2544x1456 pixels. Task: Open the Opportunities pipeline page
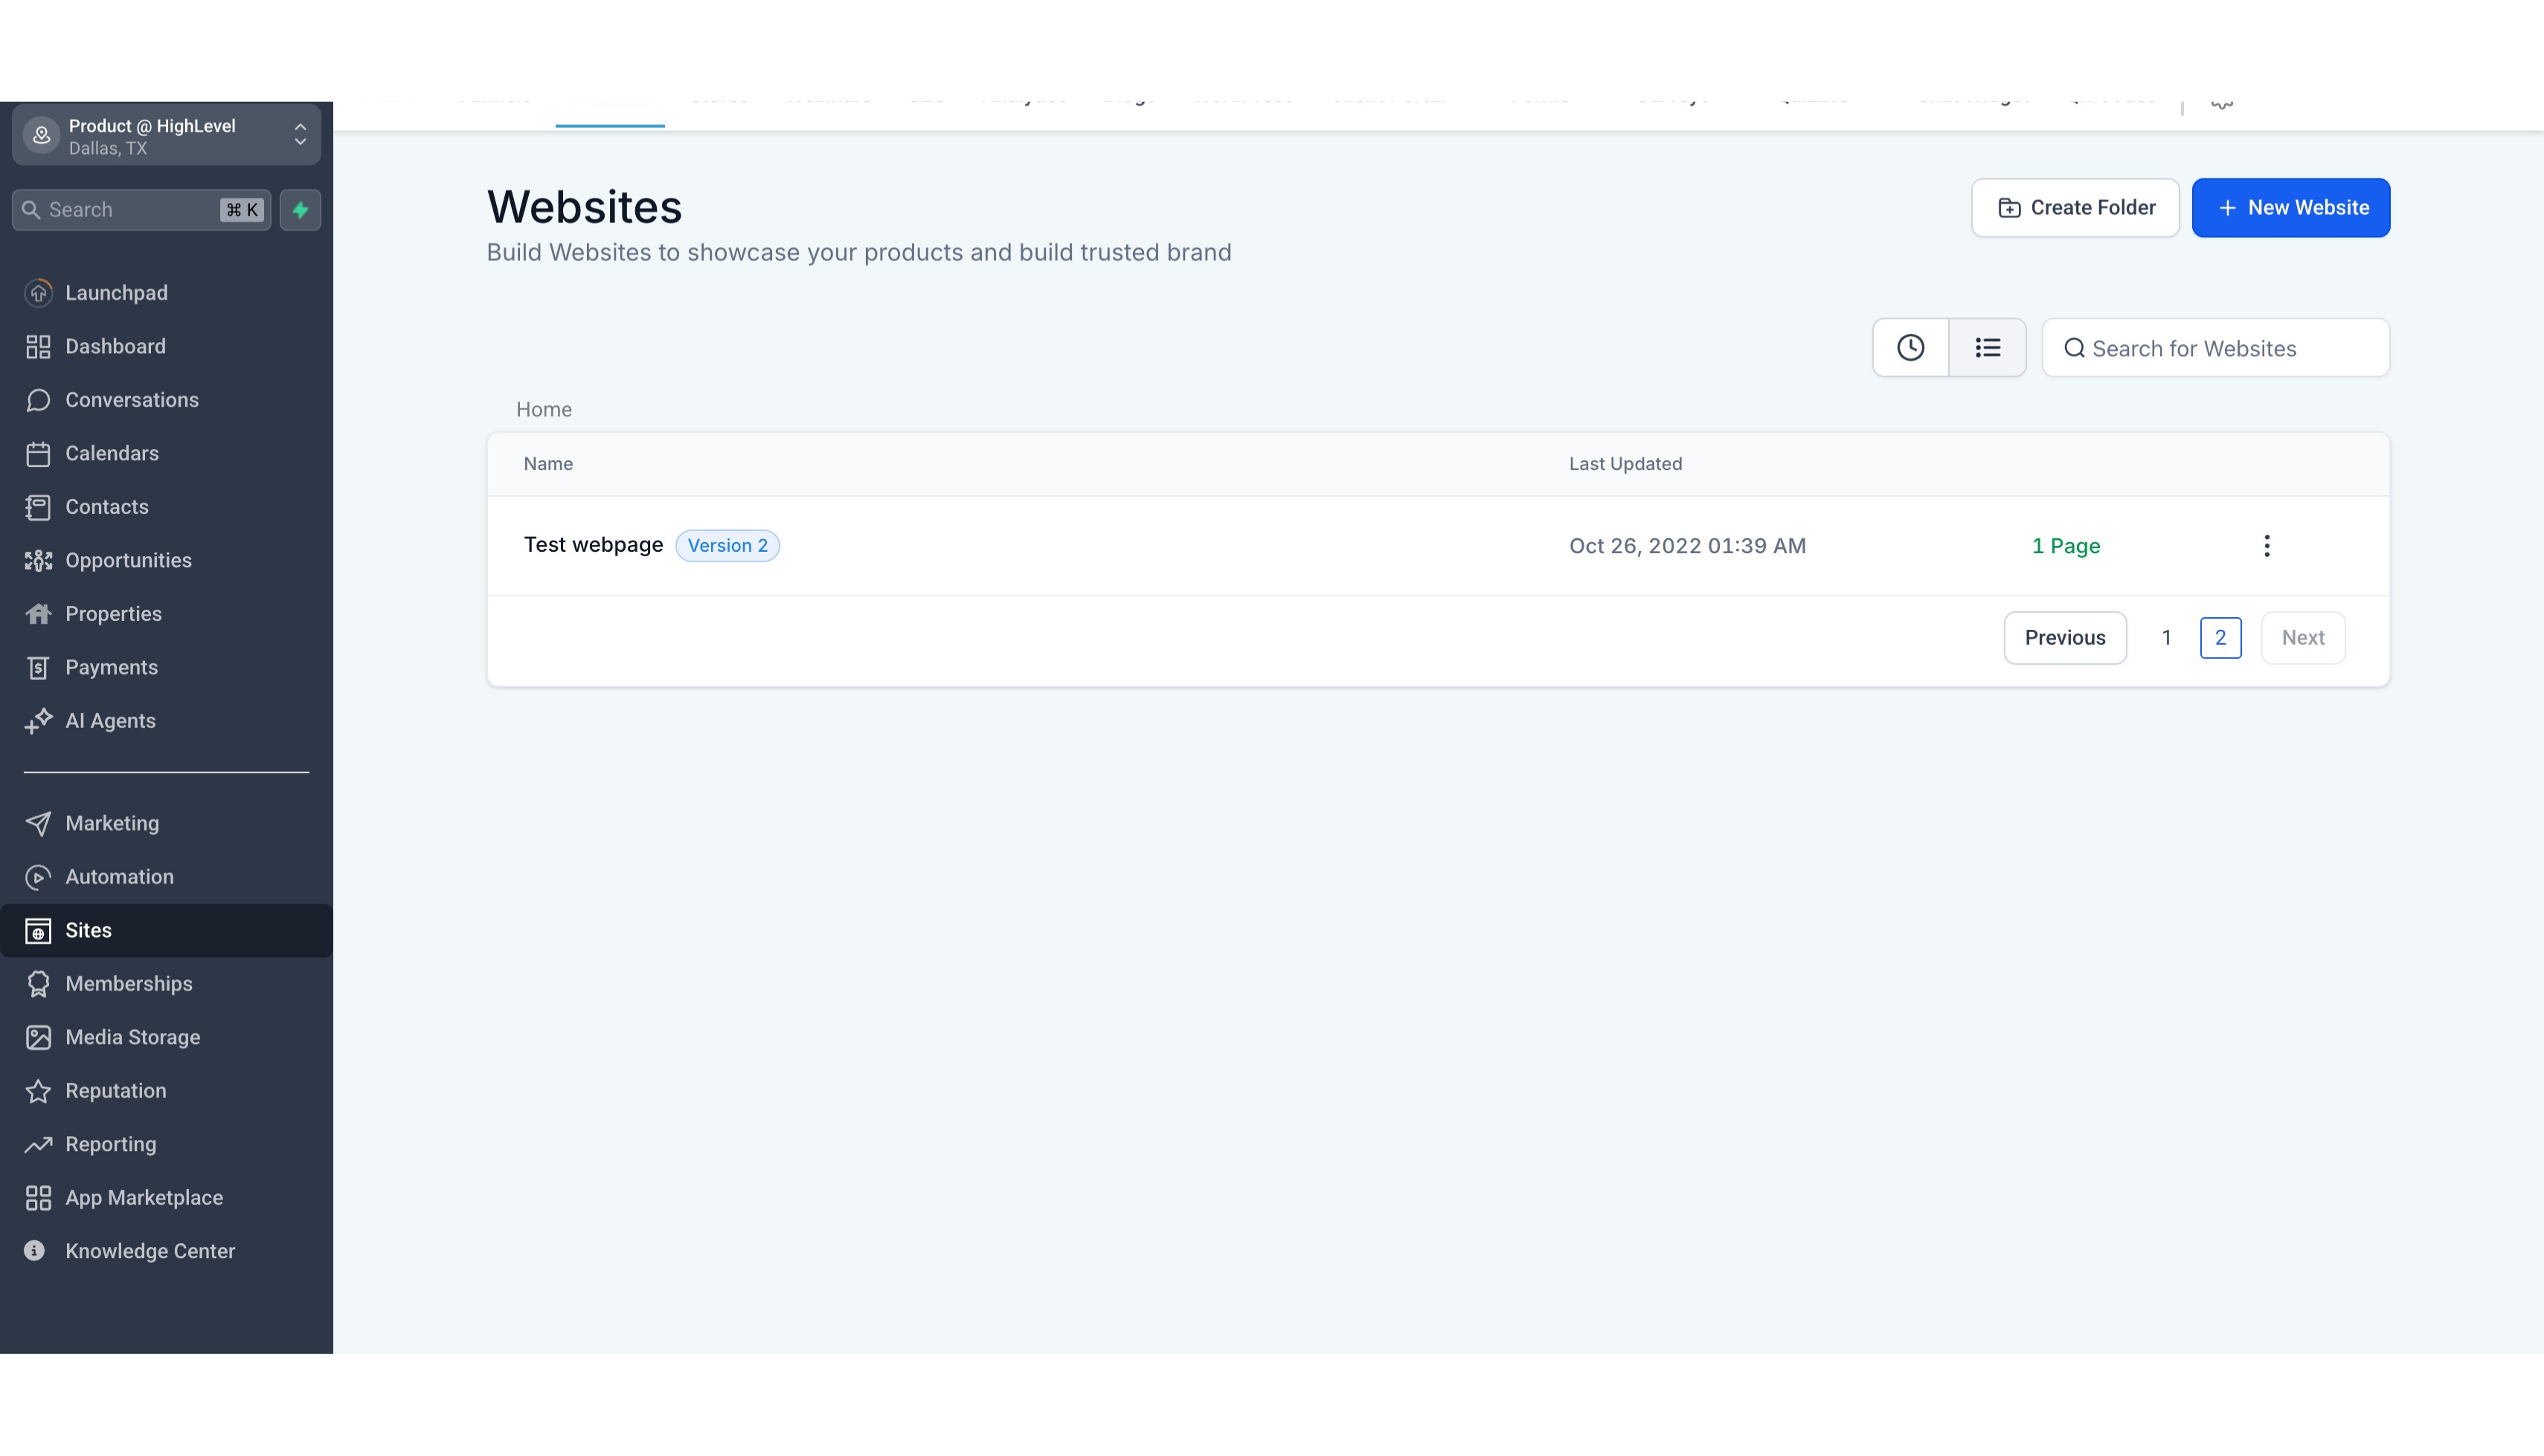coord(128,560)
